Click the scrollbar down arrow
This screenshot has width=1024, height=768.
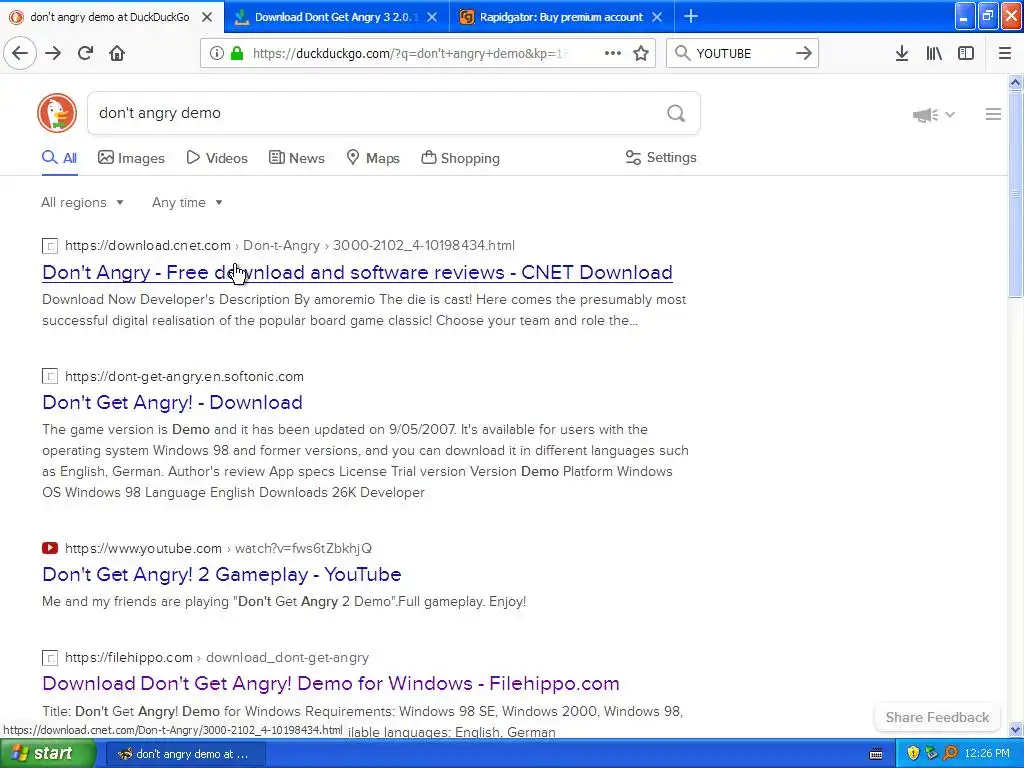coord(1015,730)
